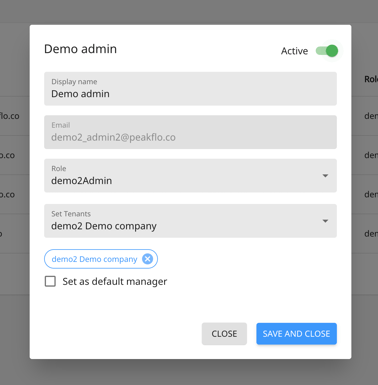Click the dimmed backdrop above the dialog

189,12
